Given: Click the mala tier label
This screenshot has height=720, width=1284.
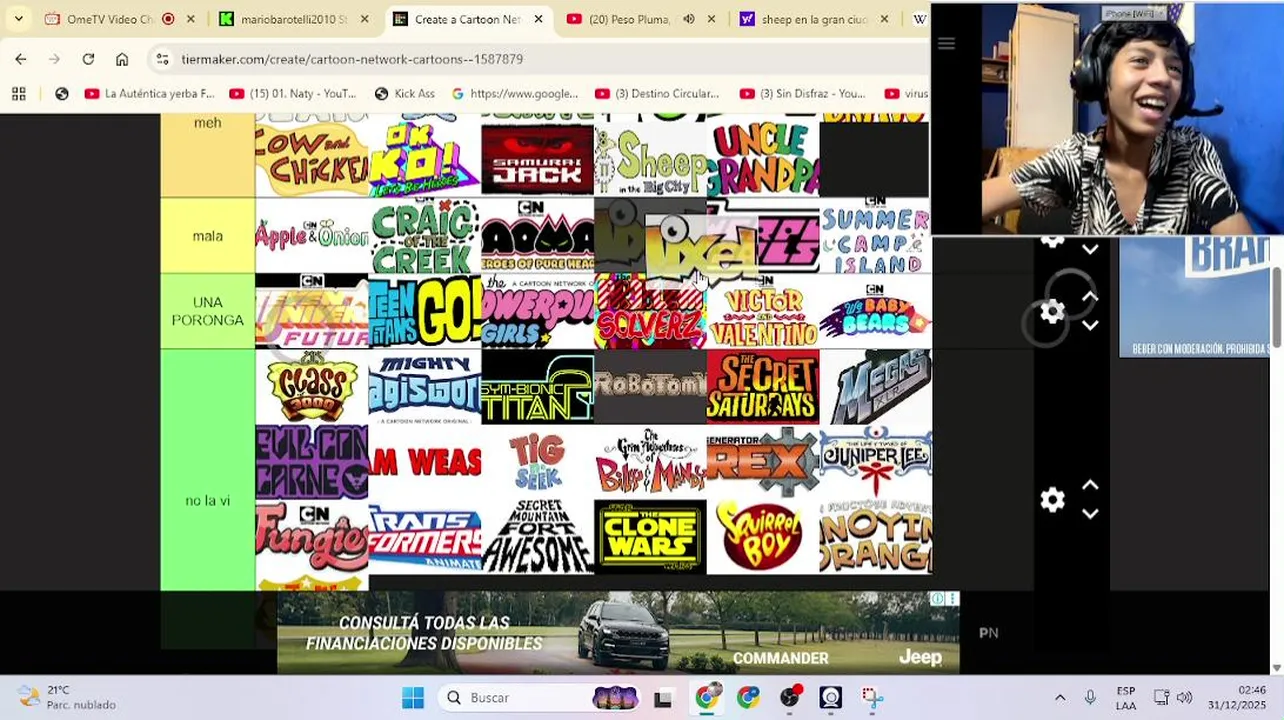Looking at the screenshot, I should point(208,236).
